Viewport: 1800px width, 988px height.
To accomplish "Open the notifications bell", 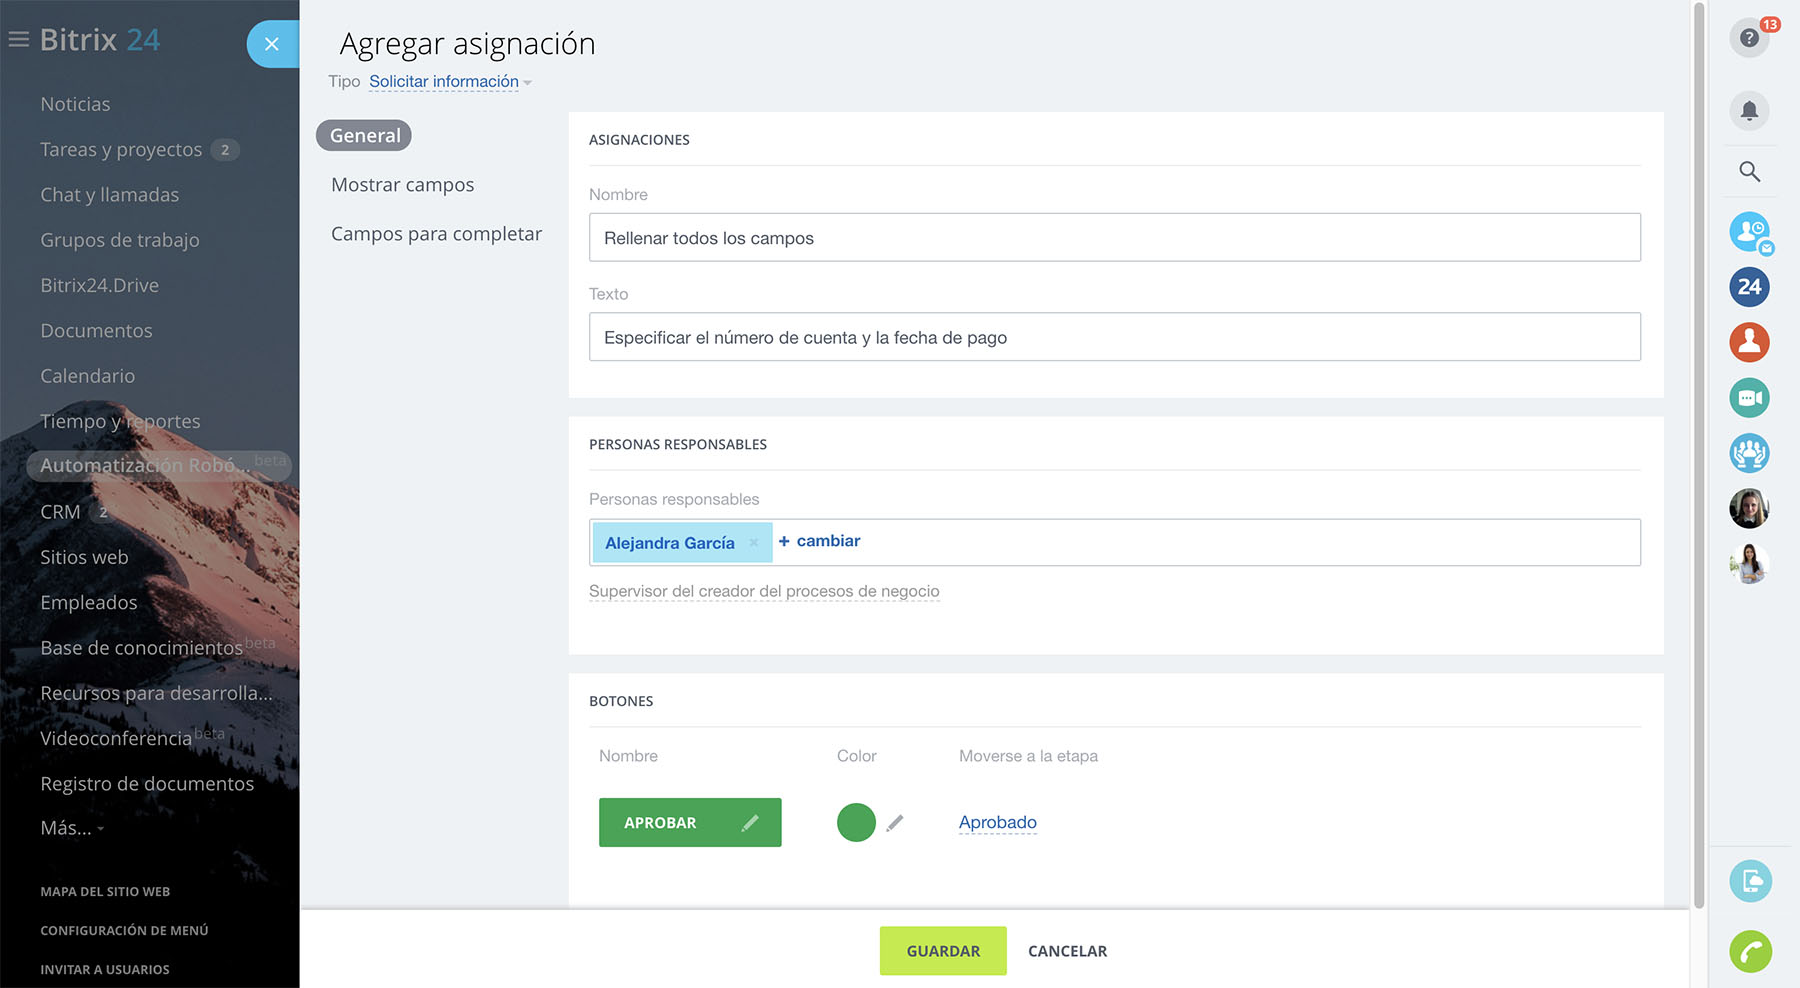I will click(x=1749, y=111).
